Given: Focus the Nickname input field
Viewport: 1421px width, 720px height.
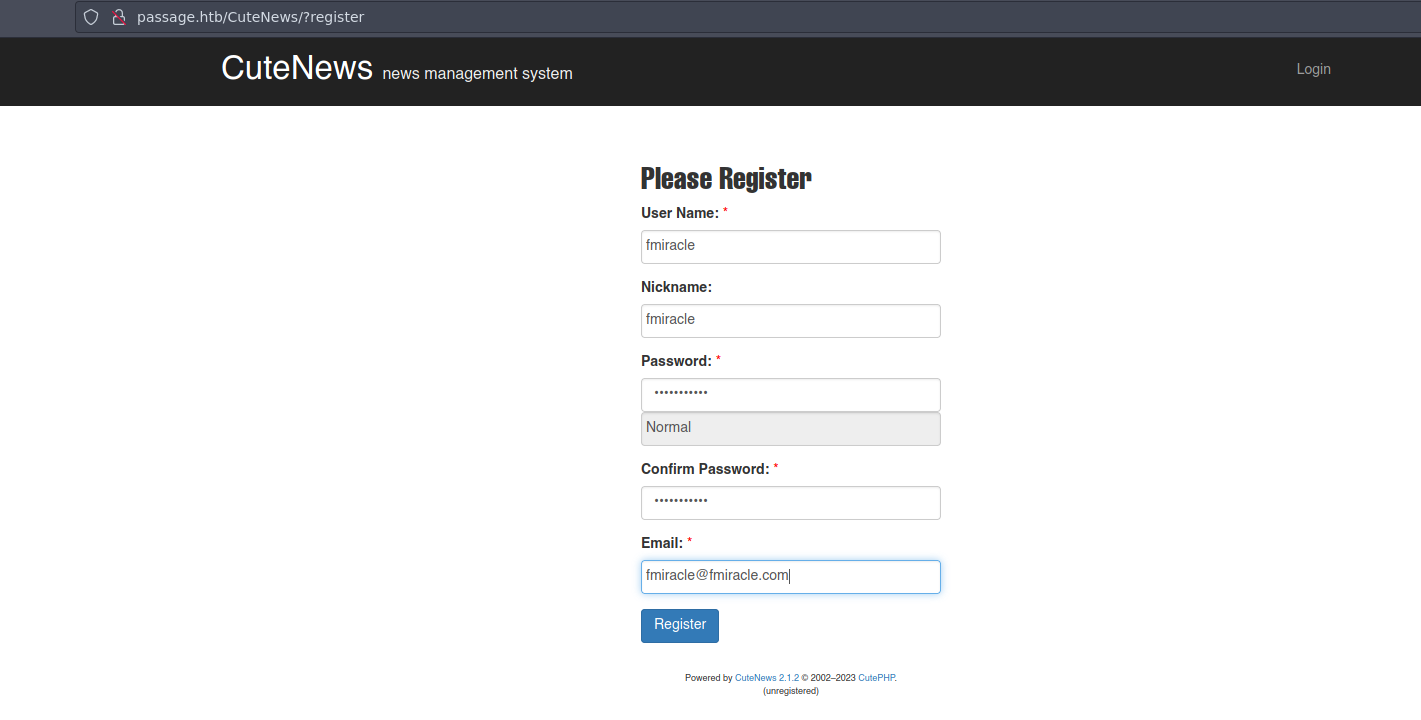Looking at the screenshot, I should (x=790, y=321).
